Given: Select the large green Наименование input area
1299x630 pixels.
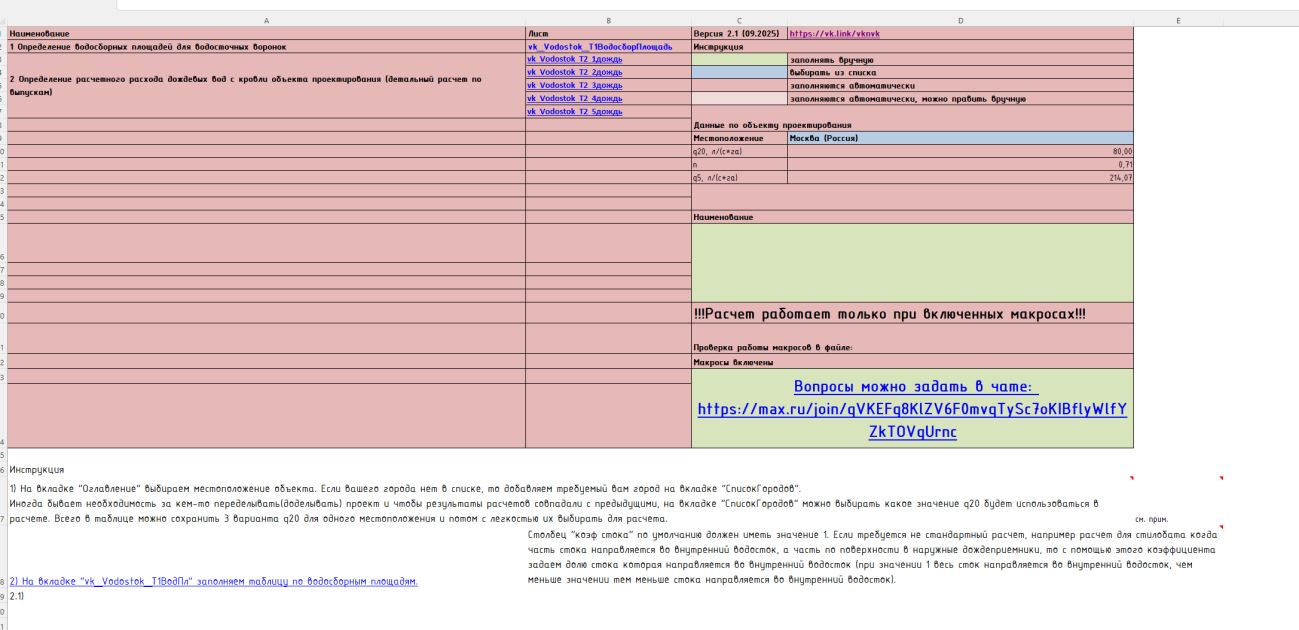Looking at the screenshot, I should click(912, 262).
